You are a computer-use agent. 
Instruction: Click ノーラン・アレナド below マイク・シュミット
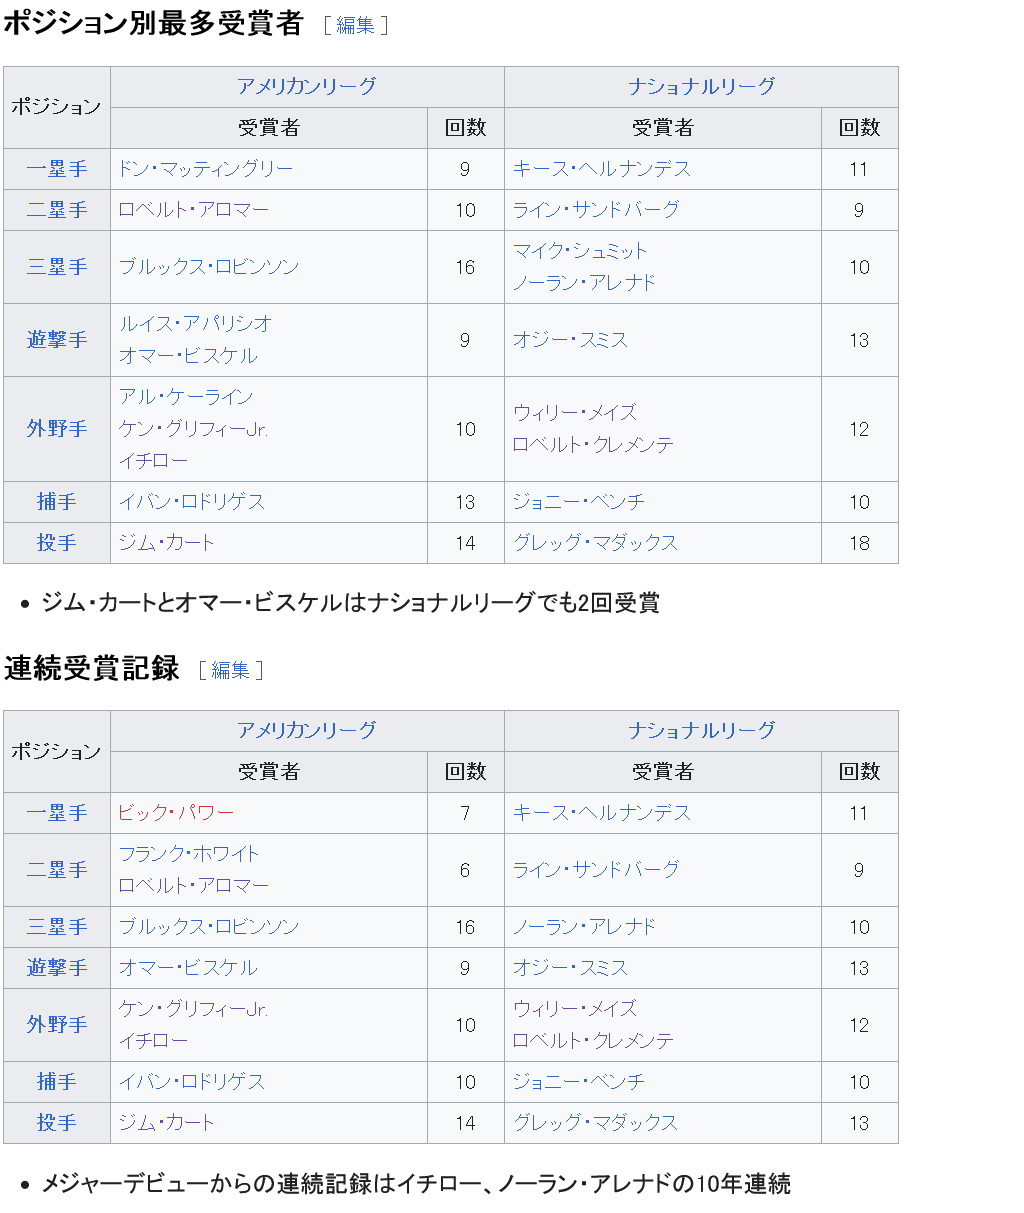coord(584,283)
